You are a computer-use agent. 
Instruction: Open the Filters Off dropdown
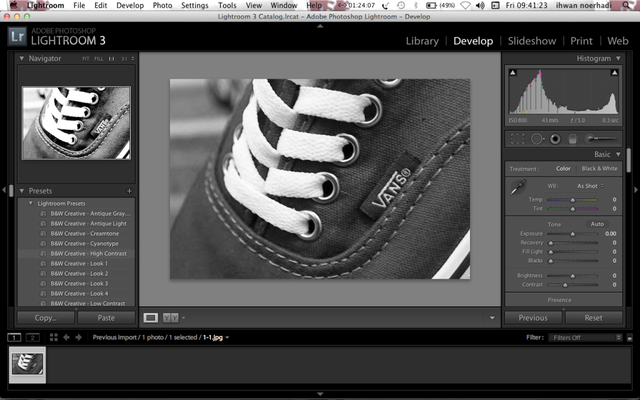586,338
